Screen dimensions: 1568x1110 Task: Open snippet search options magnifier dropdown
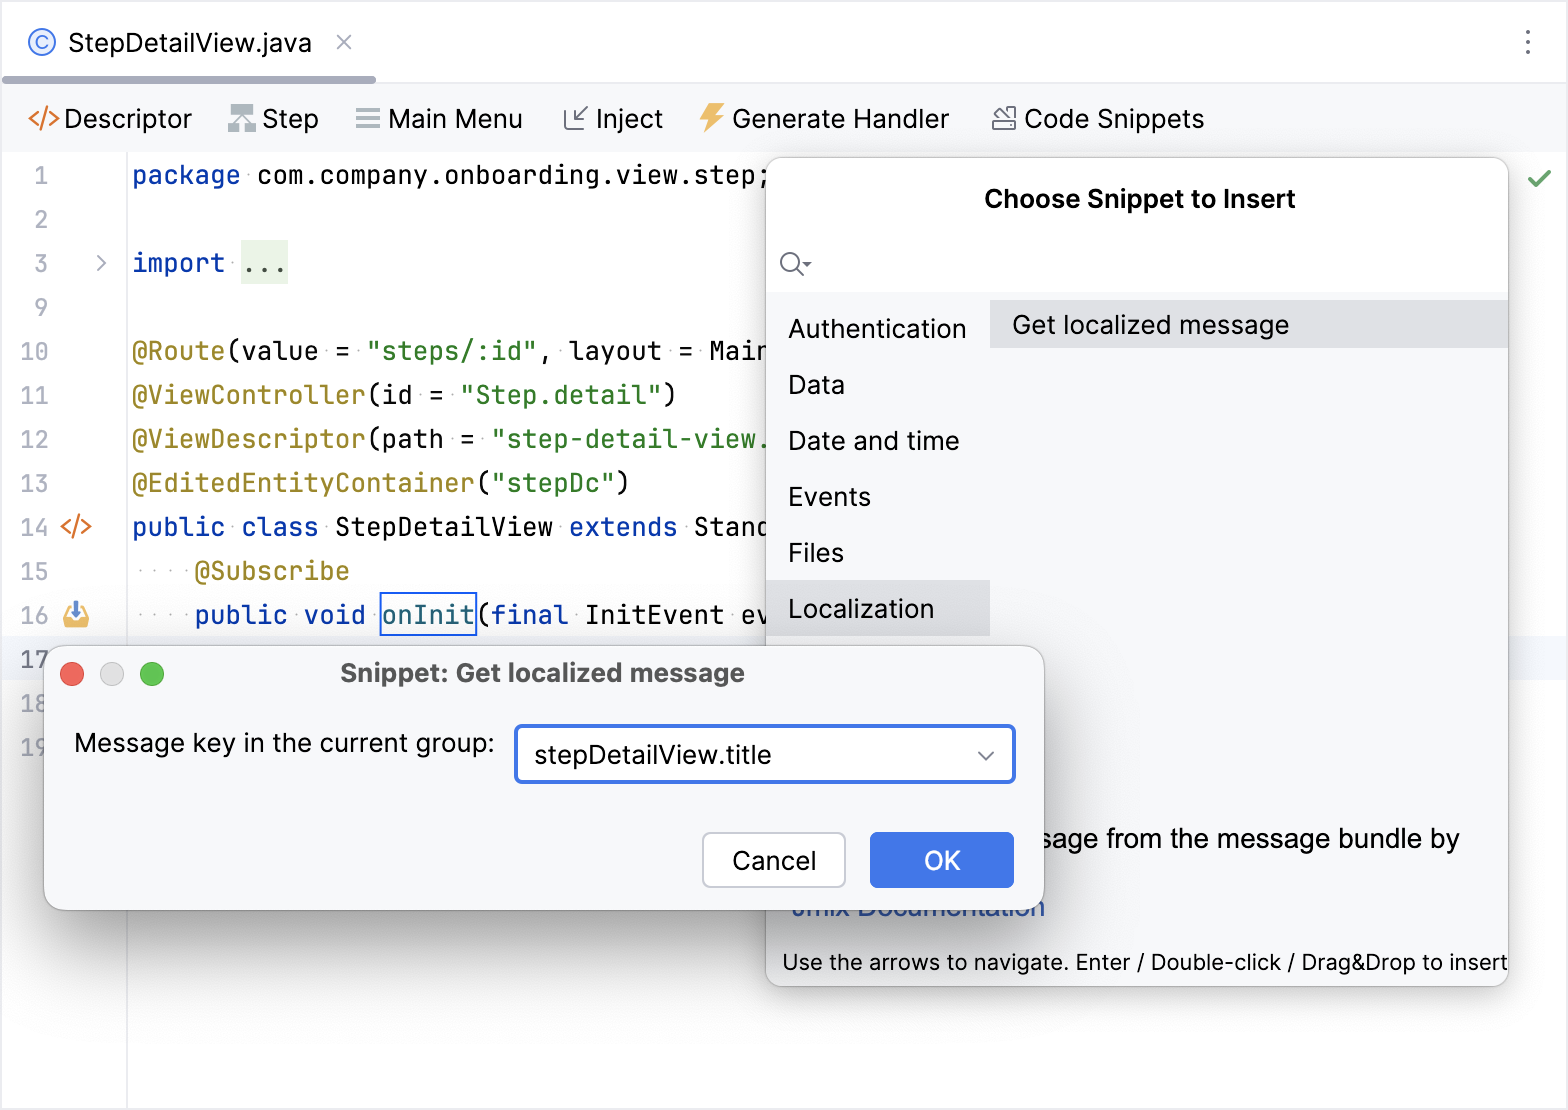tap(795, 264)
